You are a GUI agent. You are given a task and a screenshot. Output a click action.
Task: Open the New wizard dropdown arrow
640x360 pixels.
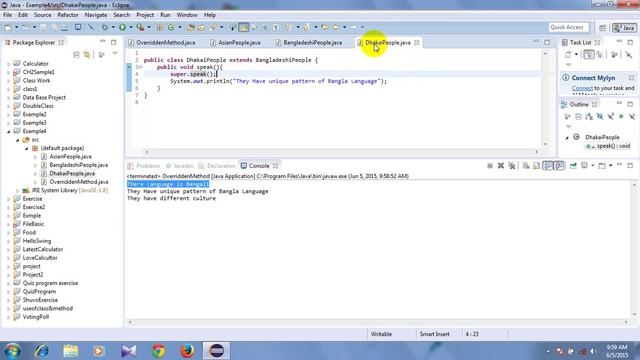[16, 27]
